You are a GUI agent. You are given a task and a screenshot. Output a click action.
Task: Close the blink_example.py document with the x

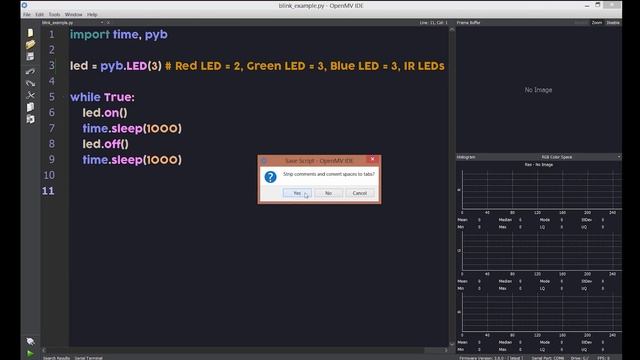[x=108, y=22]
